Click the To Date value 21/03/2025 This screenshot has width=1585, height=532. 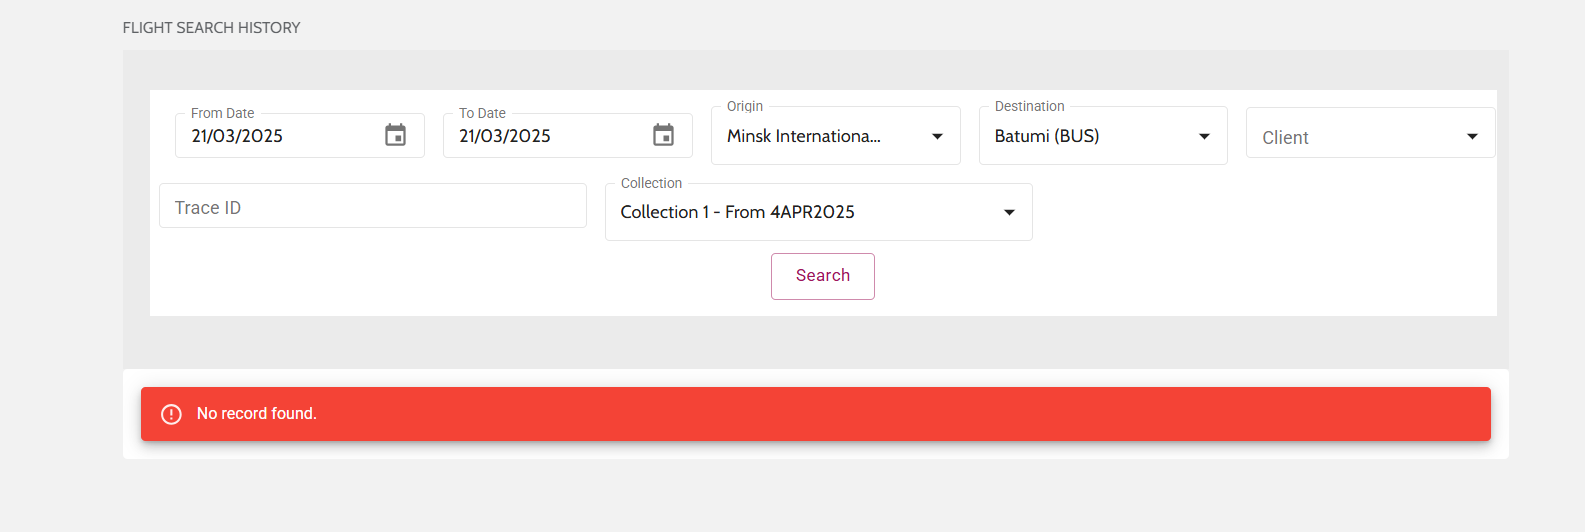[505, 136]
